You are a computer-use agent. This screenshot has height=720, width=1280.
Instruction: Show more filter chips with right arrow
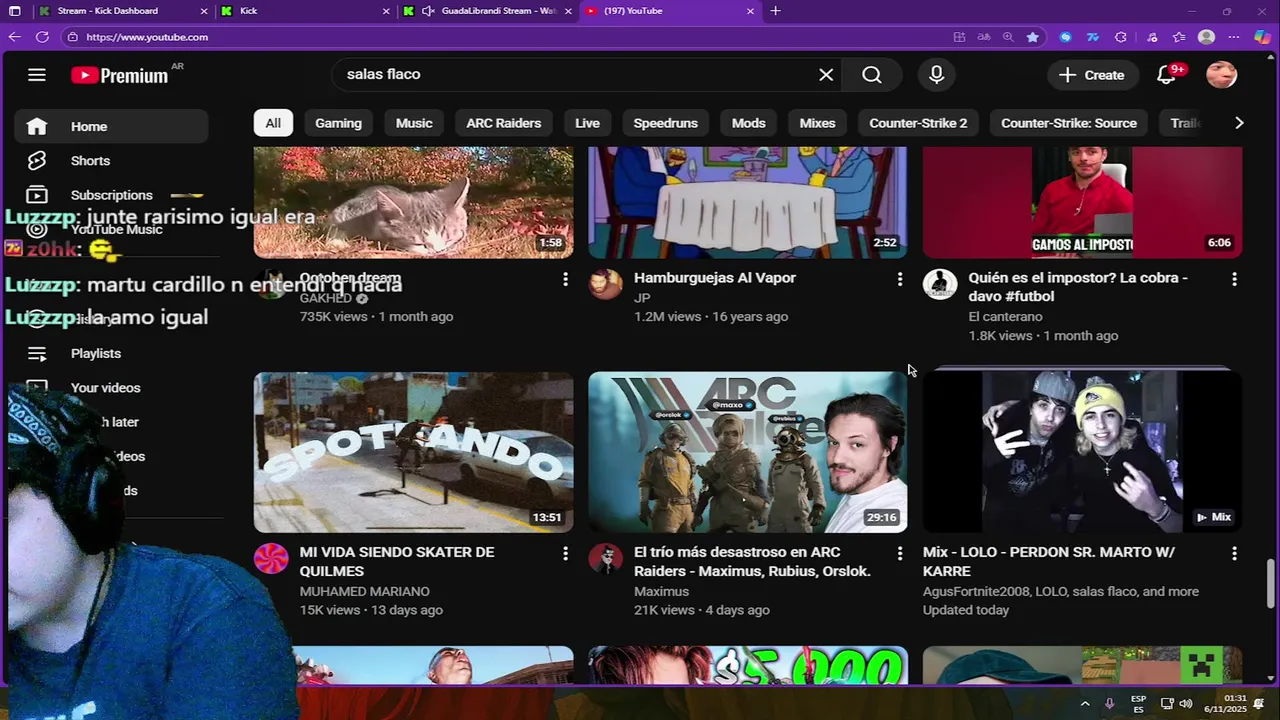(1239, 123)
